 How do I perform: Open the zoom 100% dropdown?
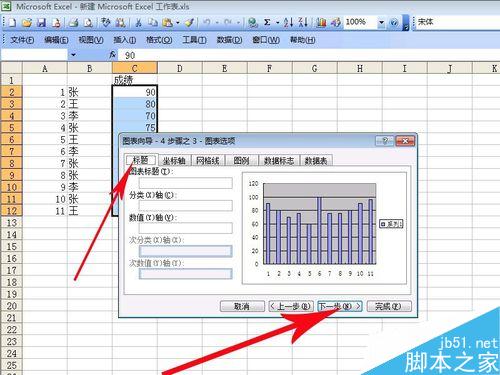(381, 23)
